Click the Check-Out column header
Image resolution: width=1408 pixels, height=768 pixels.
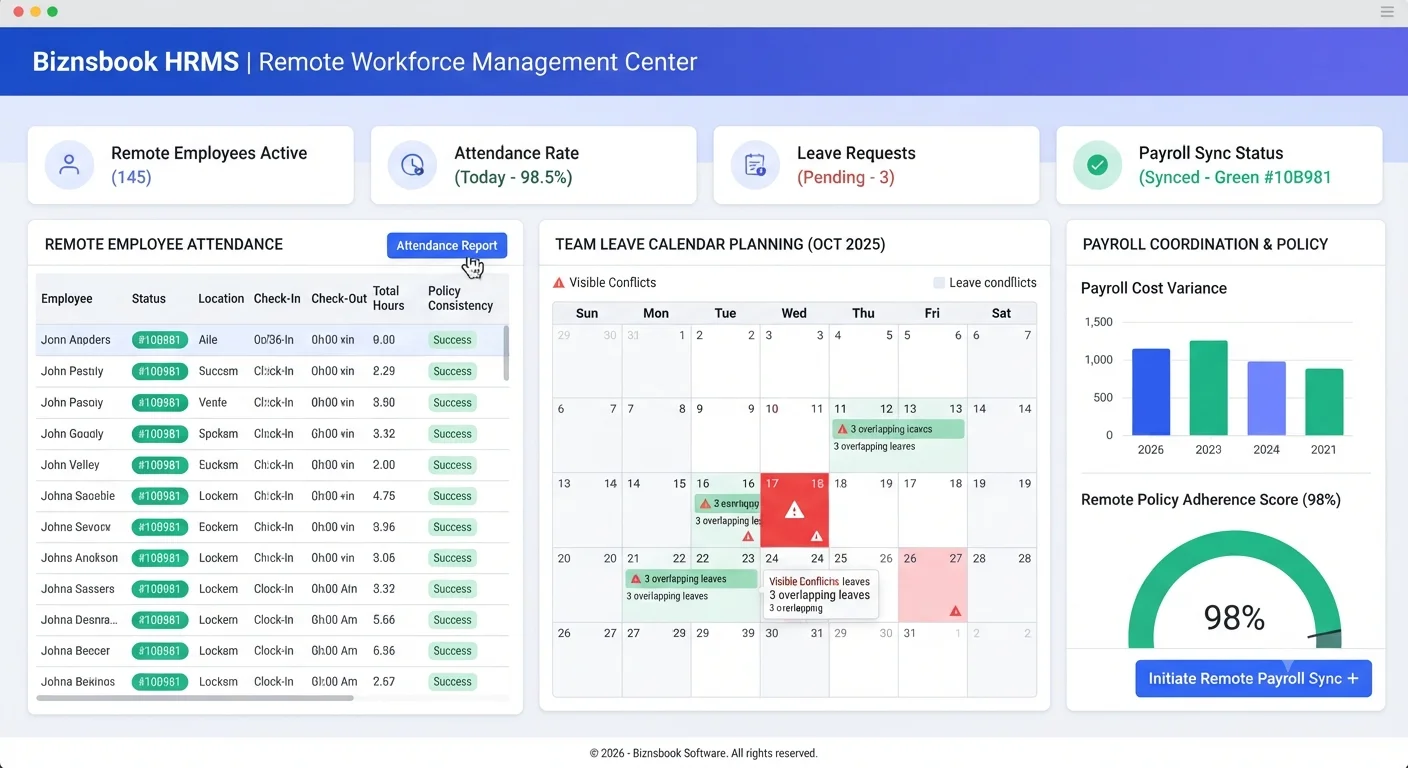(339, 299)
